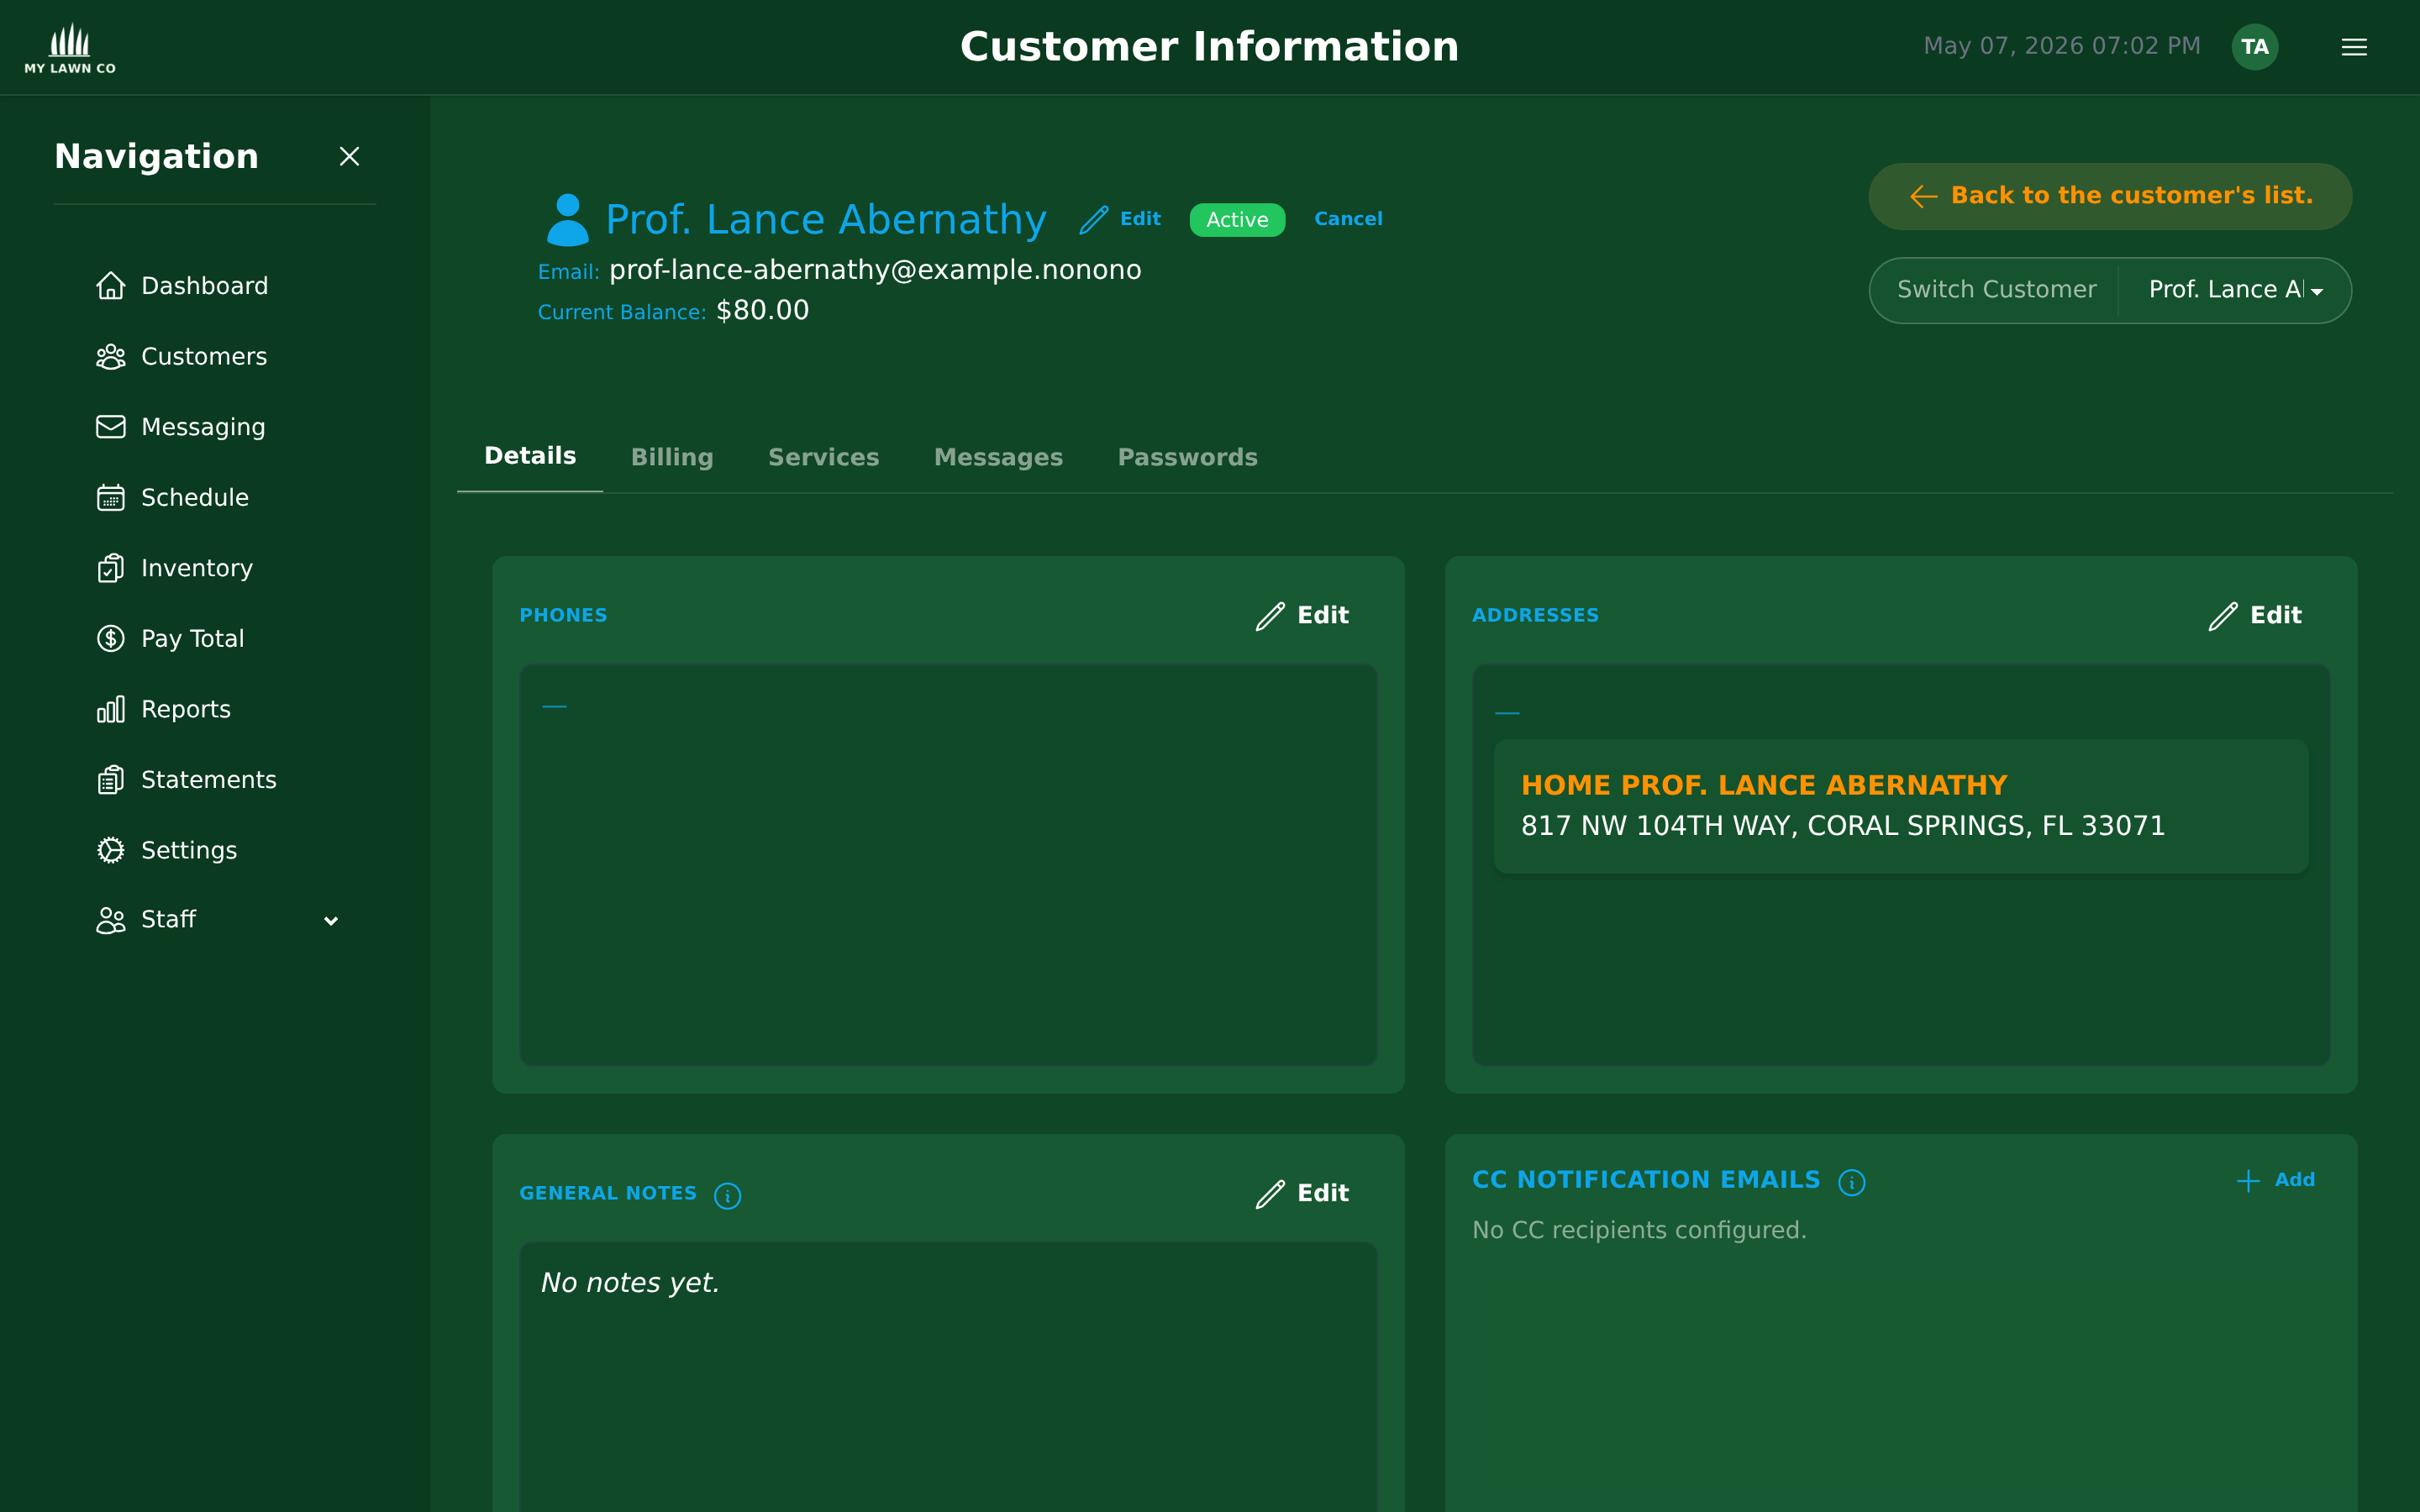Click Back to the customer's list button

[x=2110, y=196]
